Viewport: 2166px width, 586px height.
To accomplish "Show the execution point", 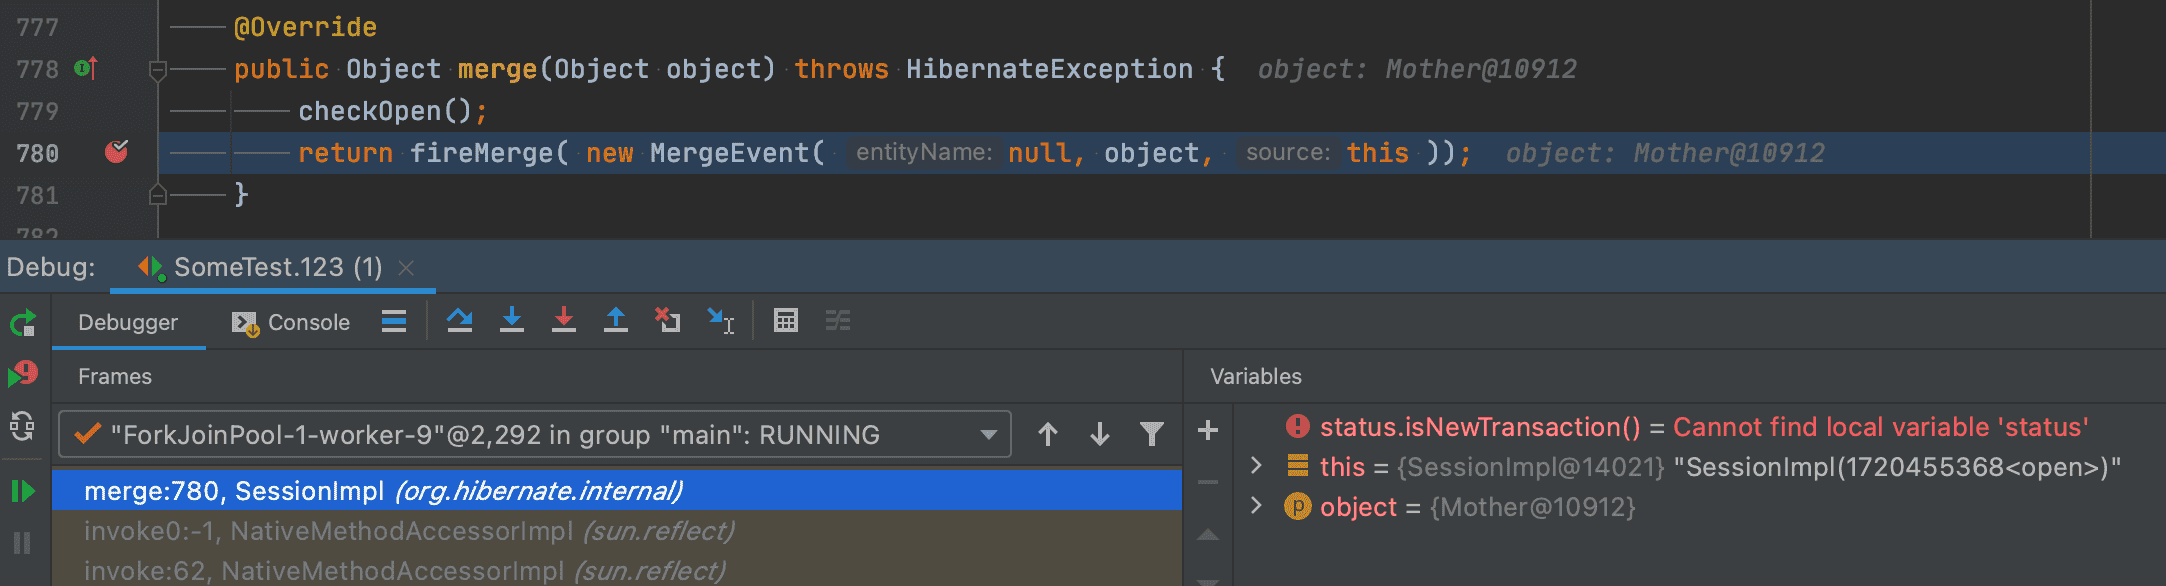I will pos(394,321).
